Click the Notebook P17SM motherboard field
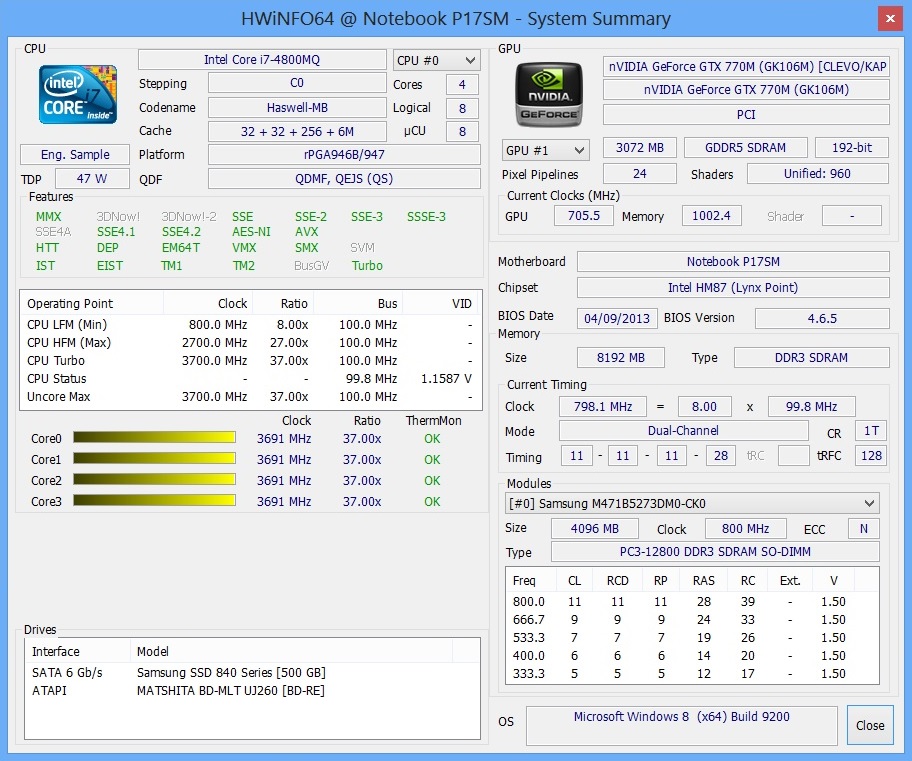 [x=733, y=262]
